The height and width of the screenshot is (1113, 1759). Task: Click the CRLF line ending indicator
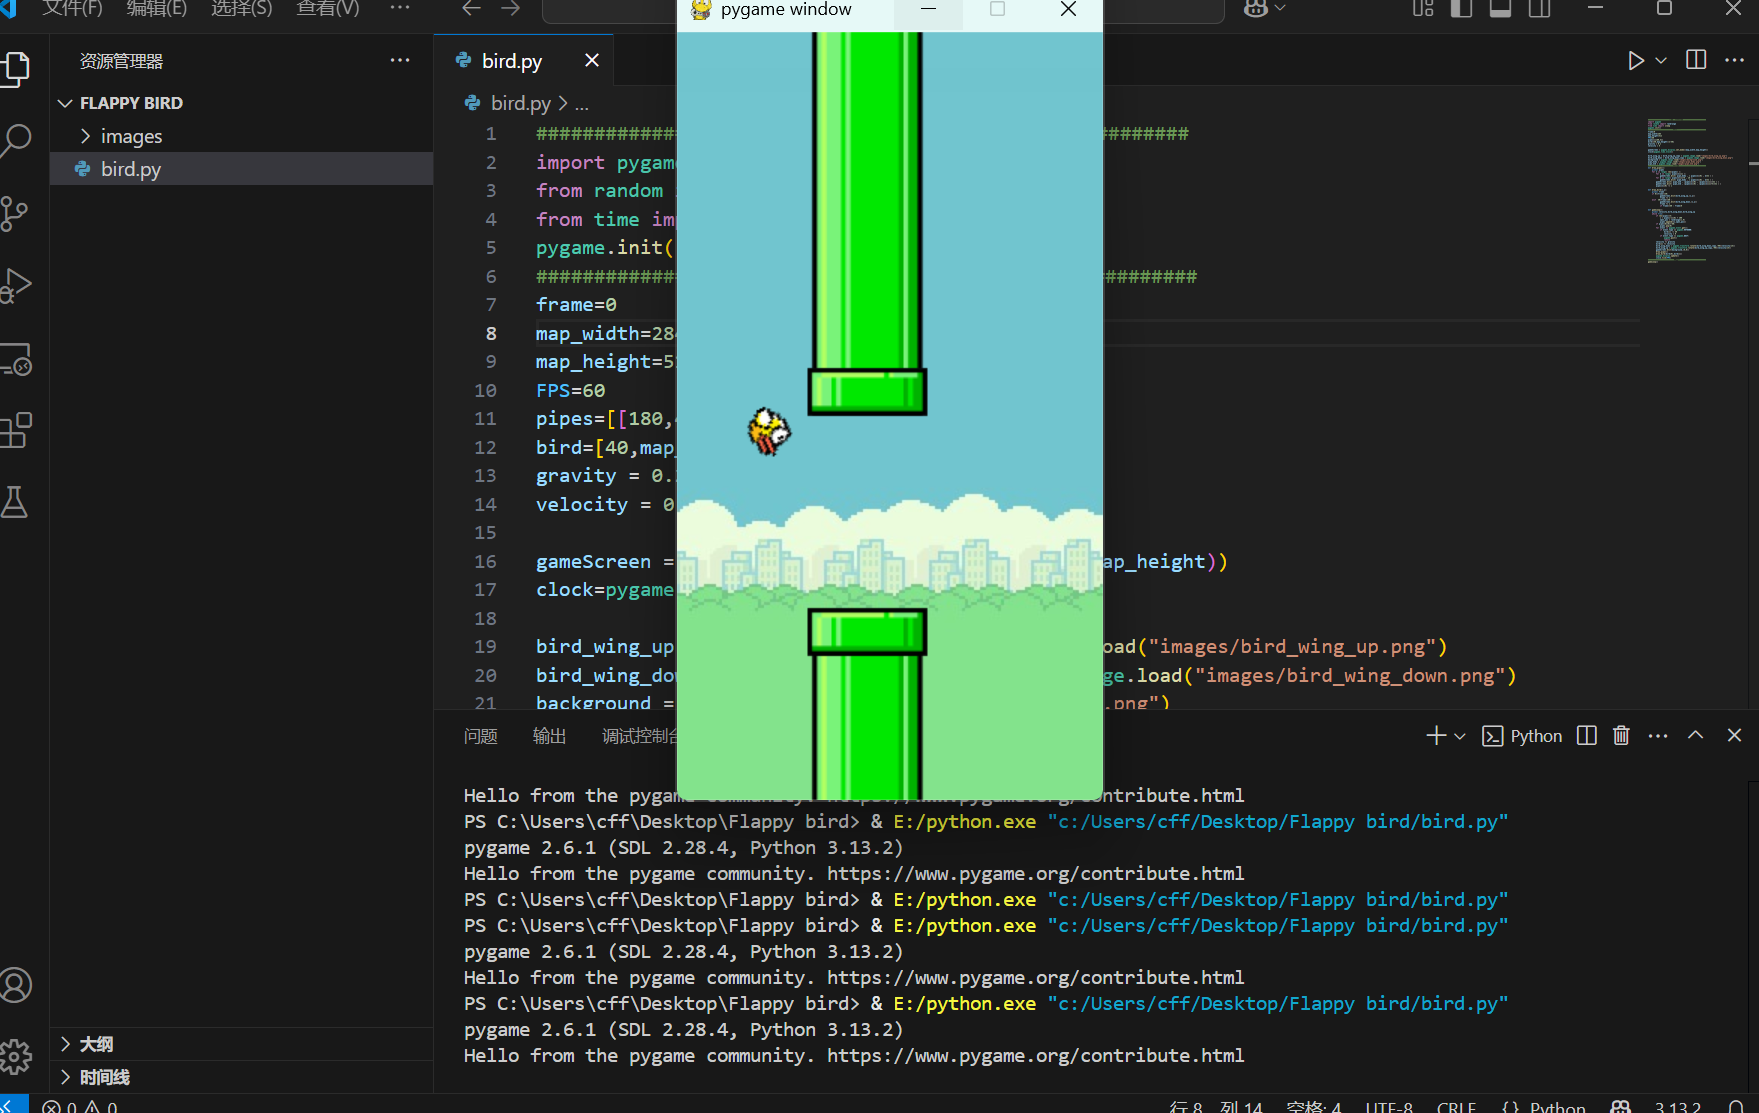click(x=1456, y=1106)
